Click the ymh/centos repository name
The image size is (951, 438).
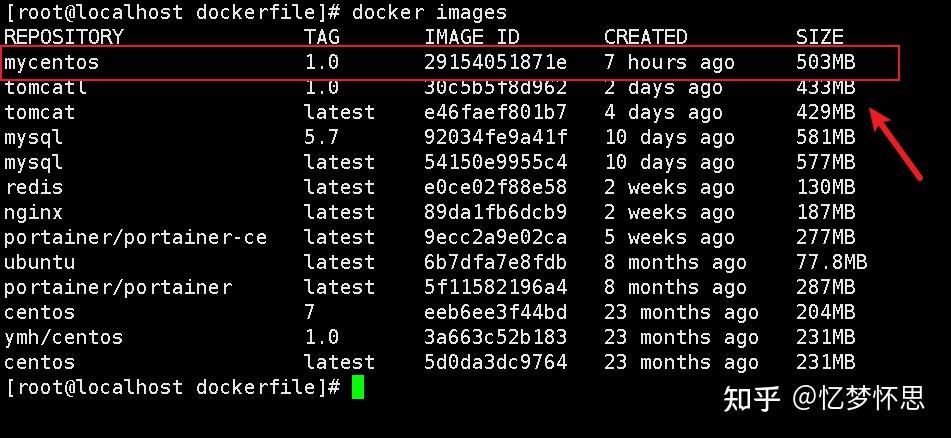click(x=63, y=337)
